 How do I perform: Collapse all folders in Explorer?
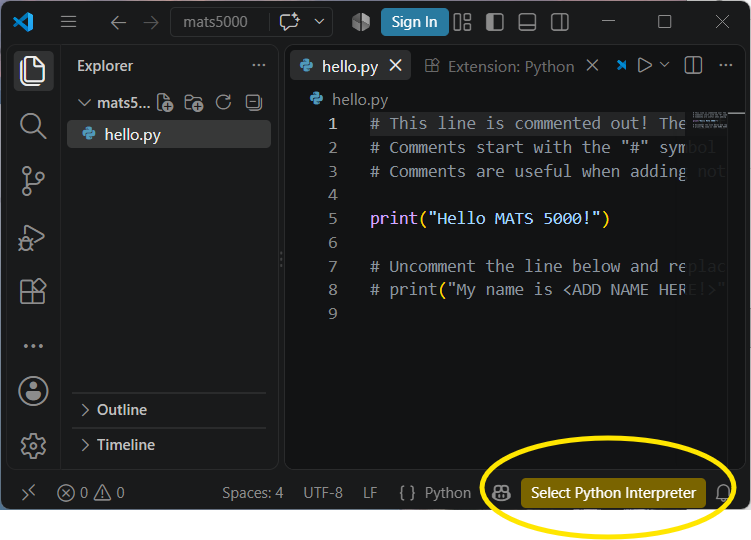coord(253,103)
